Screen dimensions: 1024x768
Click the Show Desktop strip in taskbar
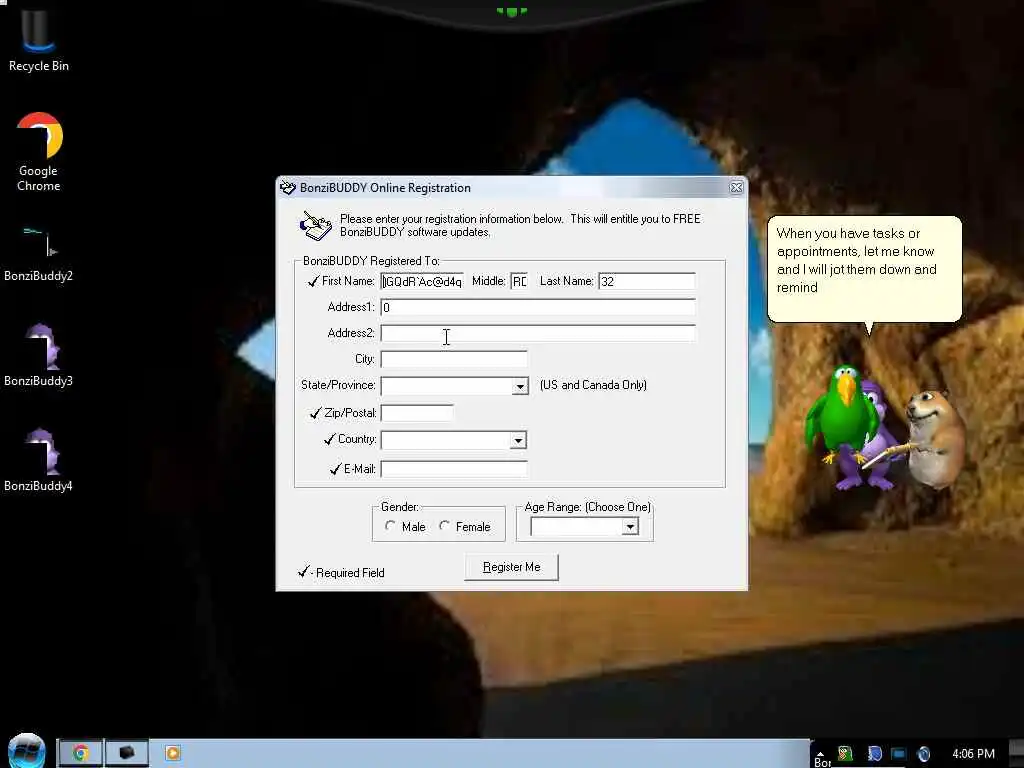click(1017, 754)
